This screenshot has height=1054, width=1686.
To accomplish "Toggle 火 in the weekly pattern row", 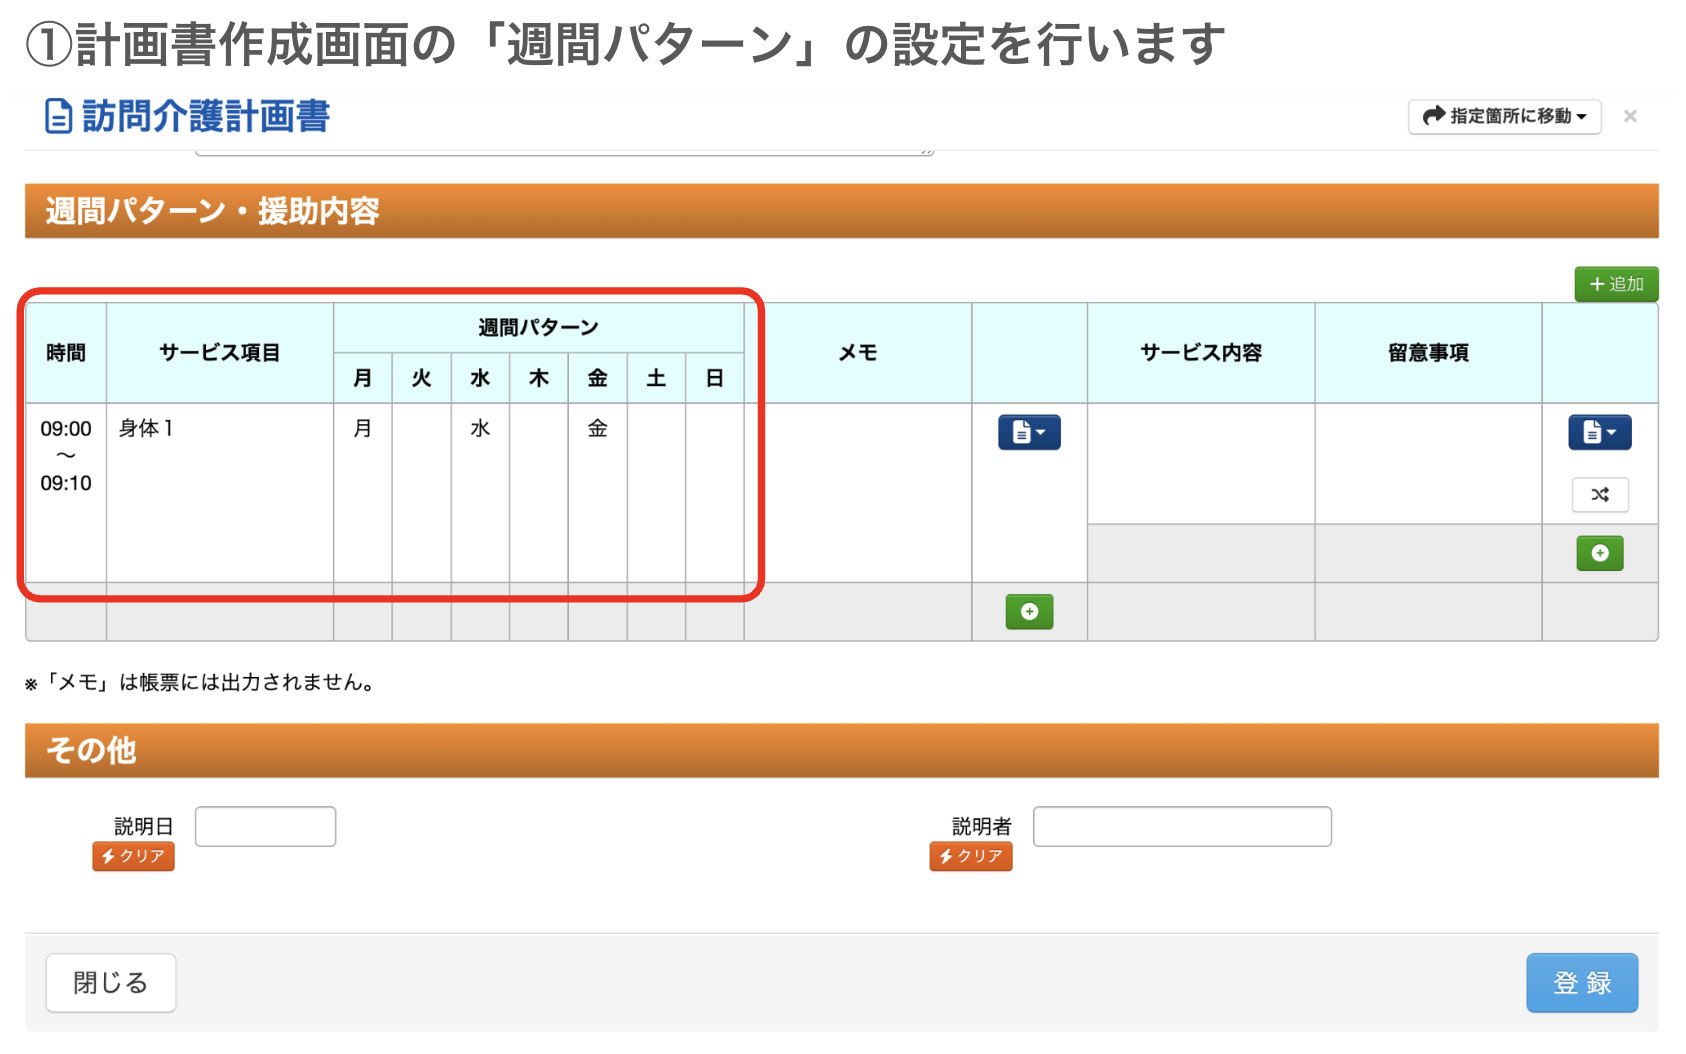I will pyautogui.click(x=421, y=428).
